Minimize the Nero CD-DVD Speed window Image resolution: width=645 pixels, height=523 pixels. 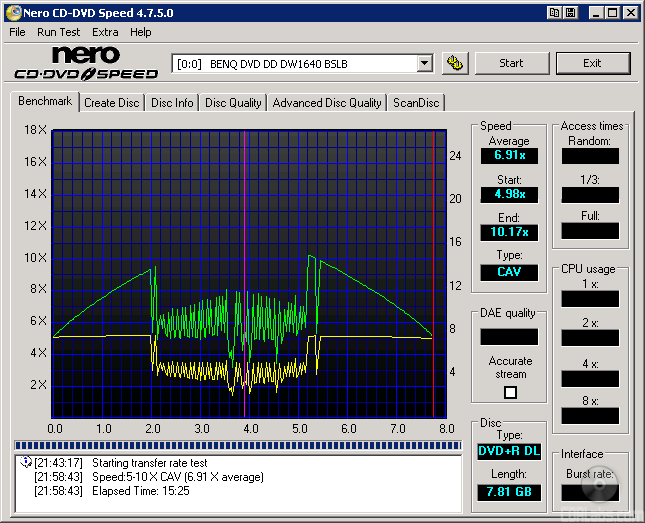[x=595, y=12]
